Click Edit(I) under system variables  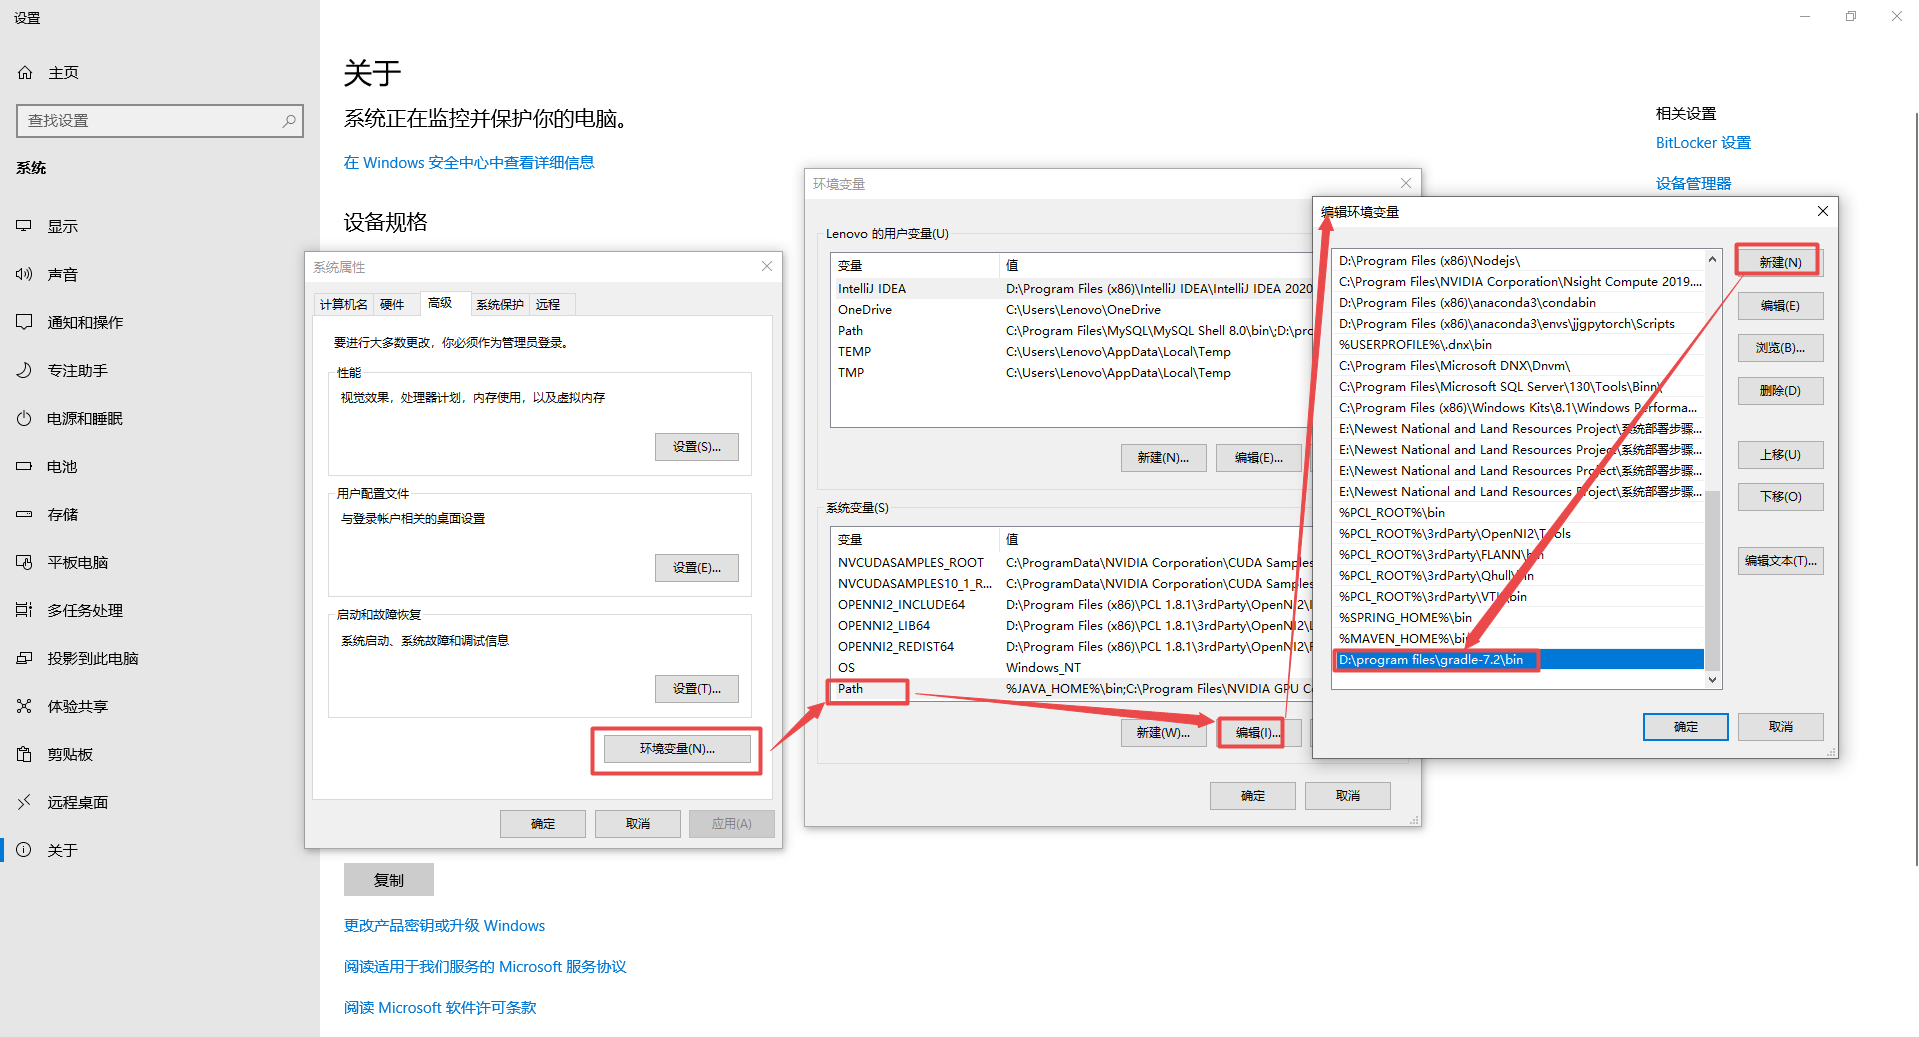click(x=1258, y=733)
